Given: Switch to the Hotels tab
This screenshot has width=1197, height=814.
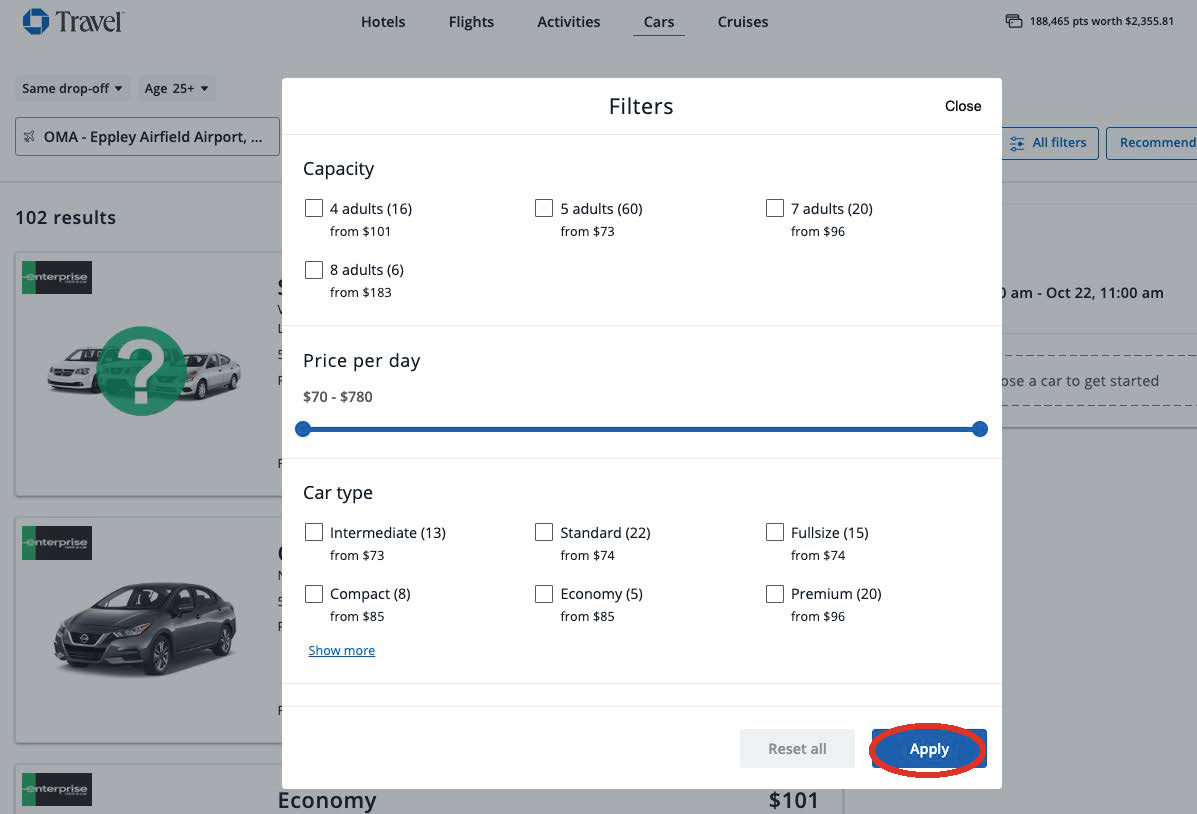Looking at the screenshot, I should tap(383, 22).
